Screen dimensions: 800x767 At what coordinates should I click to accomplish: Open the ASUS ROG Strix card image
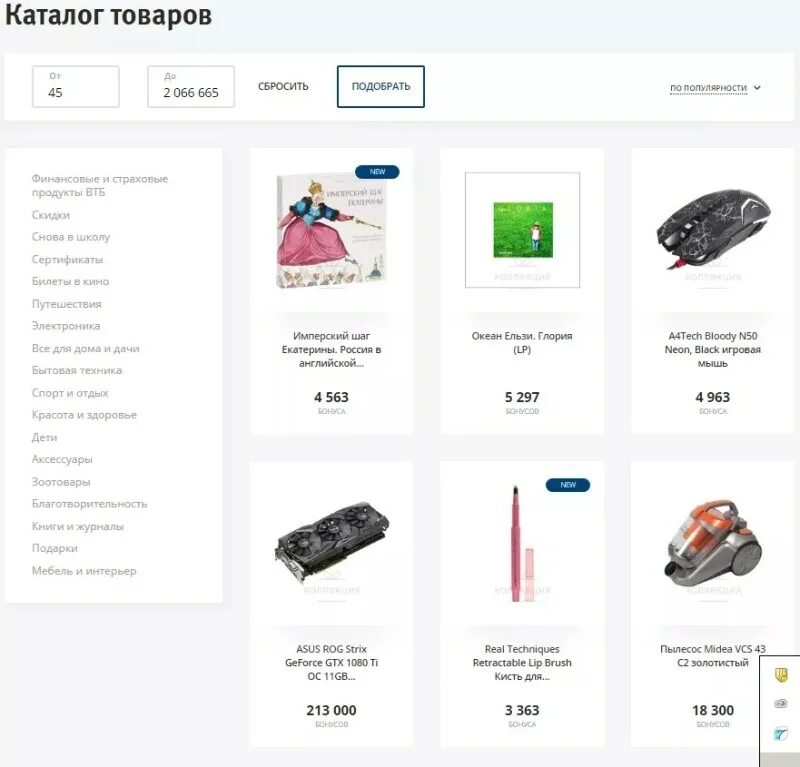tap(332, 542)
